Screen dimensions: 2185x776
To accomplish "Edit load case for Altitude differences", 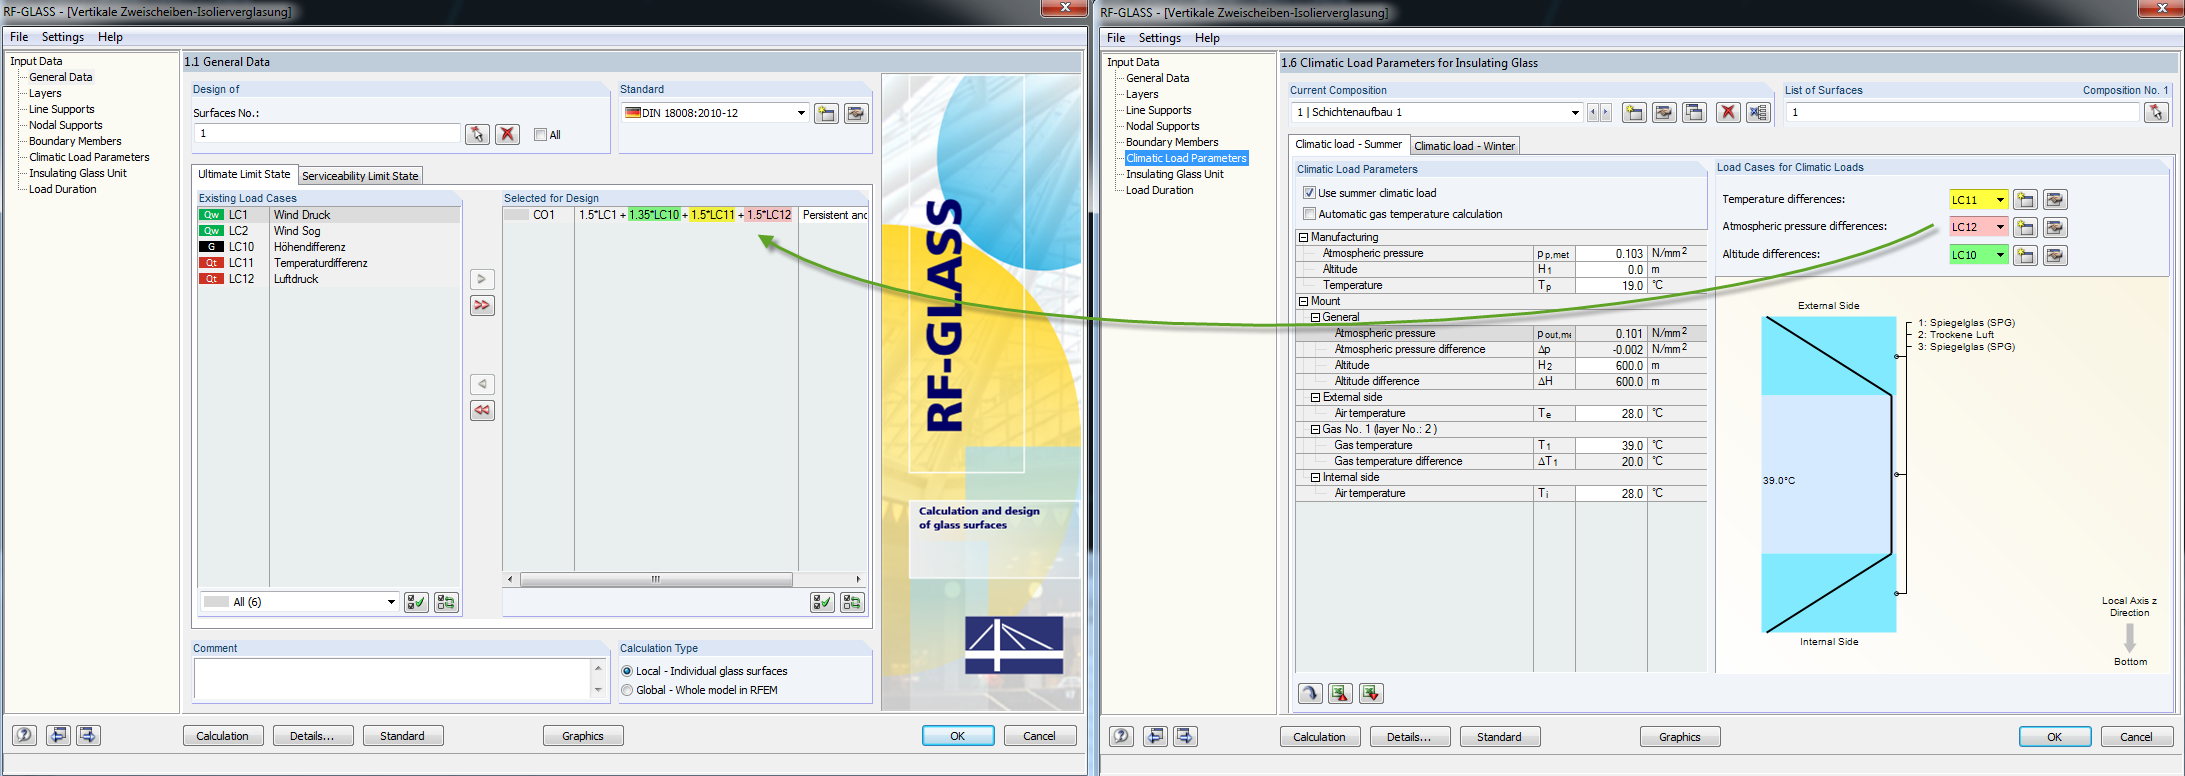I will click(x=2055, y=255).
